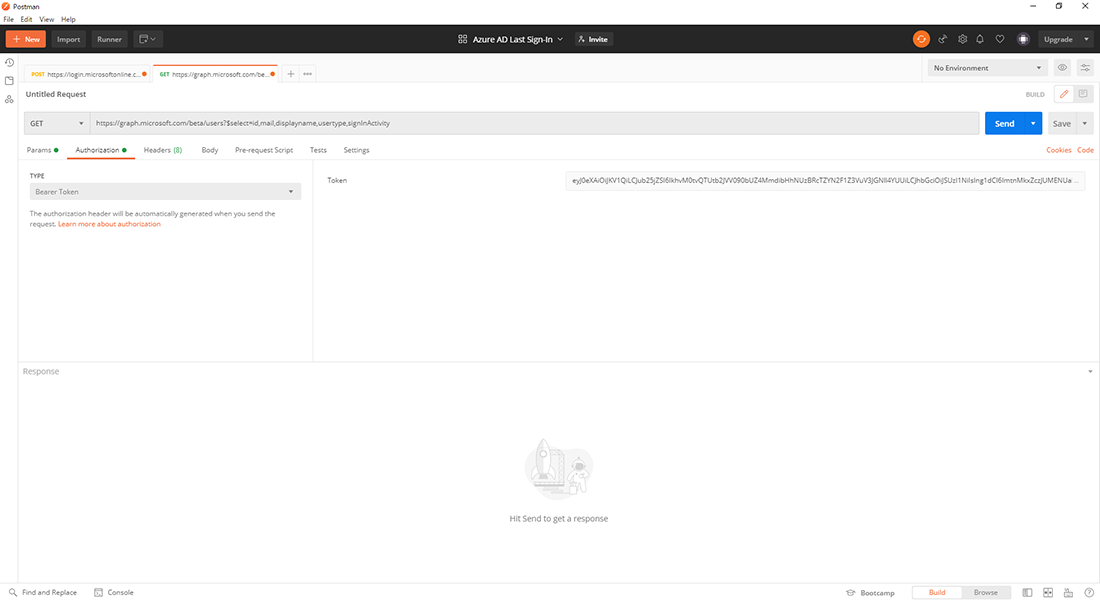Screen dimensions: 1100x602
Task: Open the Runner
Action: click(x=109, y=39)
